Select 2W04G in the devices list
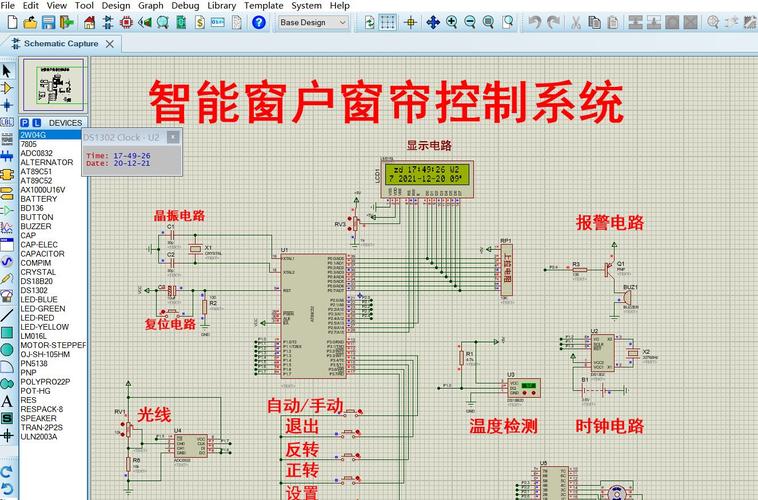 pos(50,135)
